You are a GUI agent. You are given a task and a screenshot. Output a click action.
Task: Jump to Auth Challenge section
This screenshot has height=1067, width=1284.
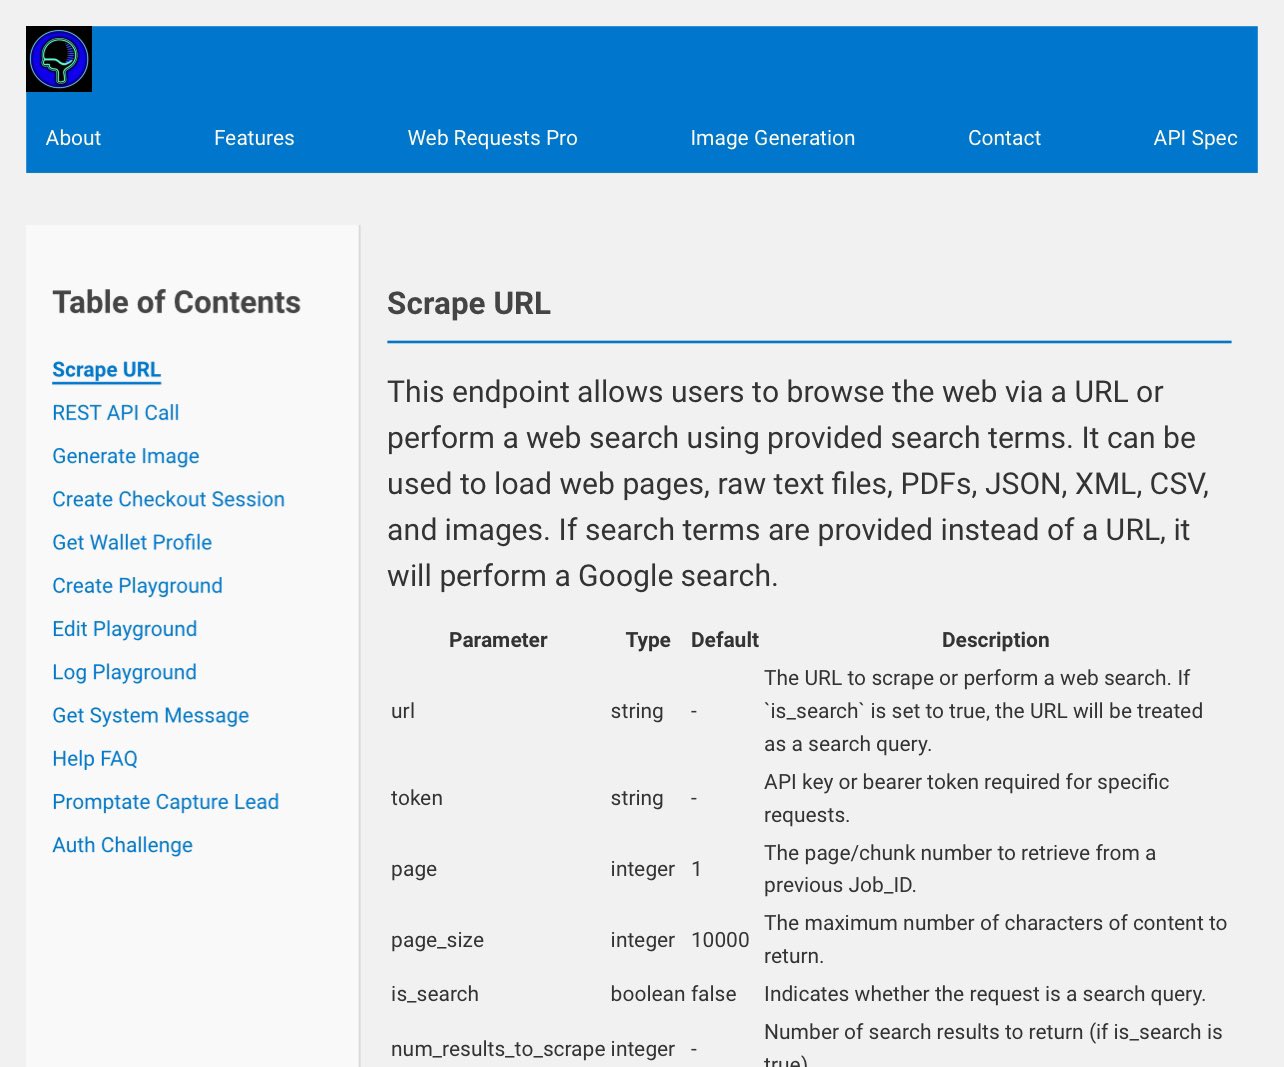pyautogui.click(x=123, y=845)
